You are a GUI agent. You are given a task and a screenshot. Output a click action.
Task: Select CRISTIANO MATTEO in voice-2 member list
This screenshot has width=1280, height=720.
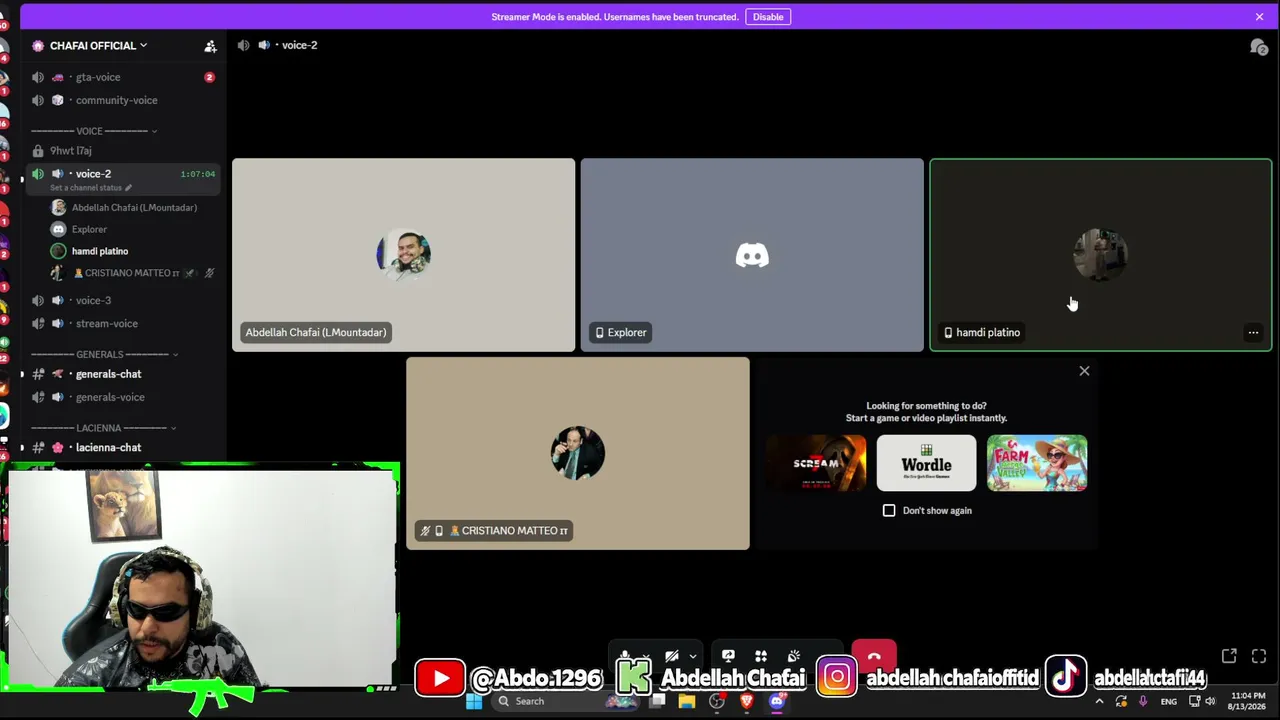pyautogui.click(x=132, y=273)
